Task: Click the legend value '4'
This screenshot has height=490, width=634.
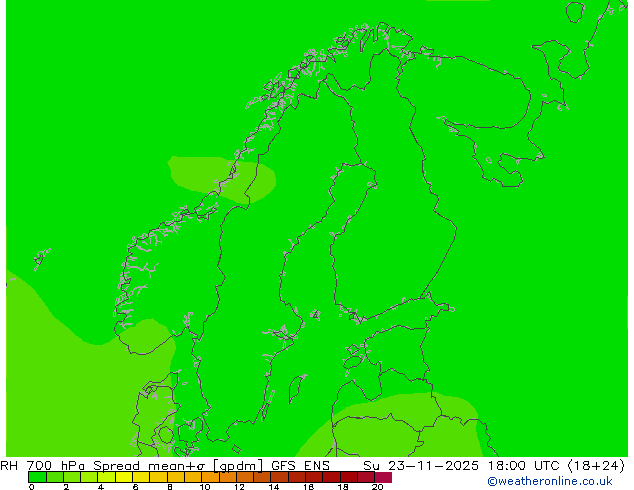Action: click(x=101, y=487)
